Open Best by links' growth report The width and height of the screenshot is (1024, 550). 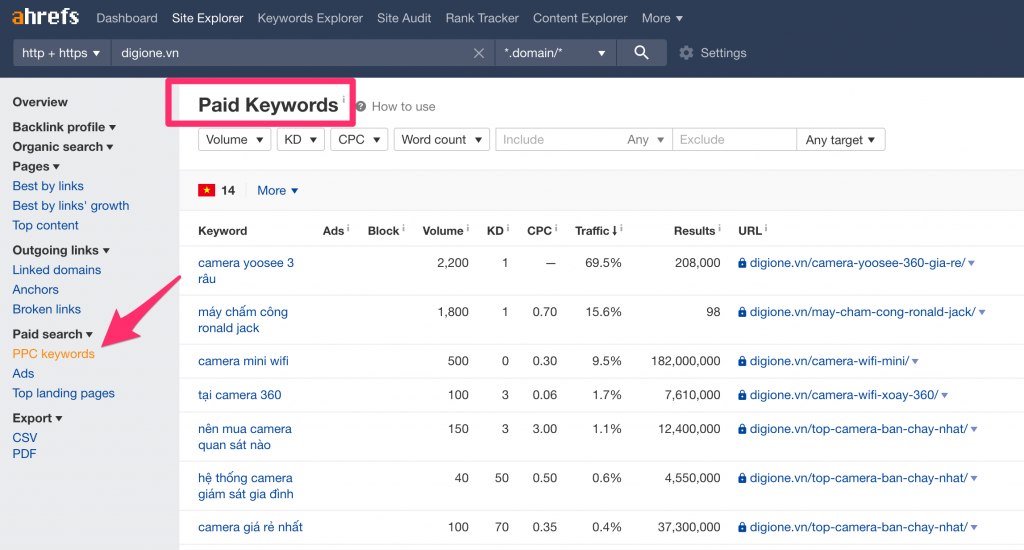click(71, 206)
